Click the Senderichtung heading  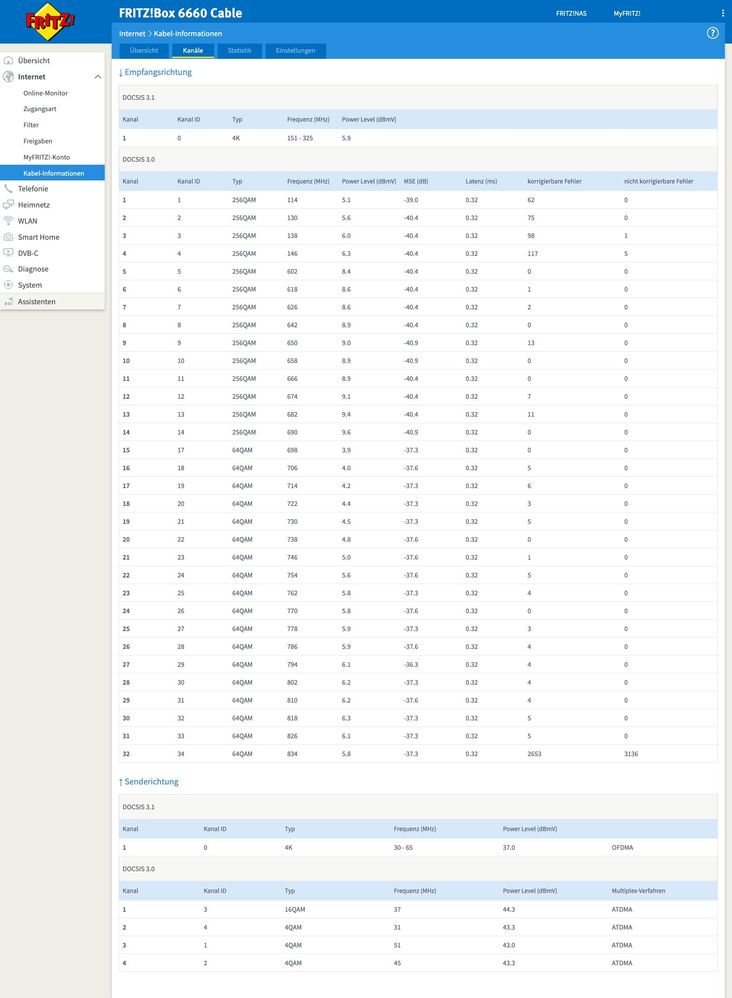[149, 782]
